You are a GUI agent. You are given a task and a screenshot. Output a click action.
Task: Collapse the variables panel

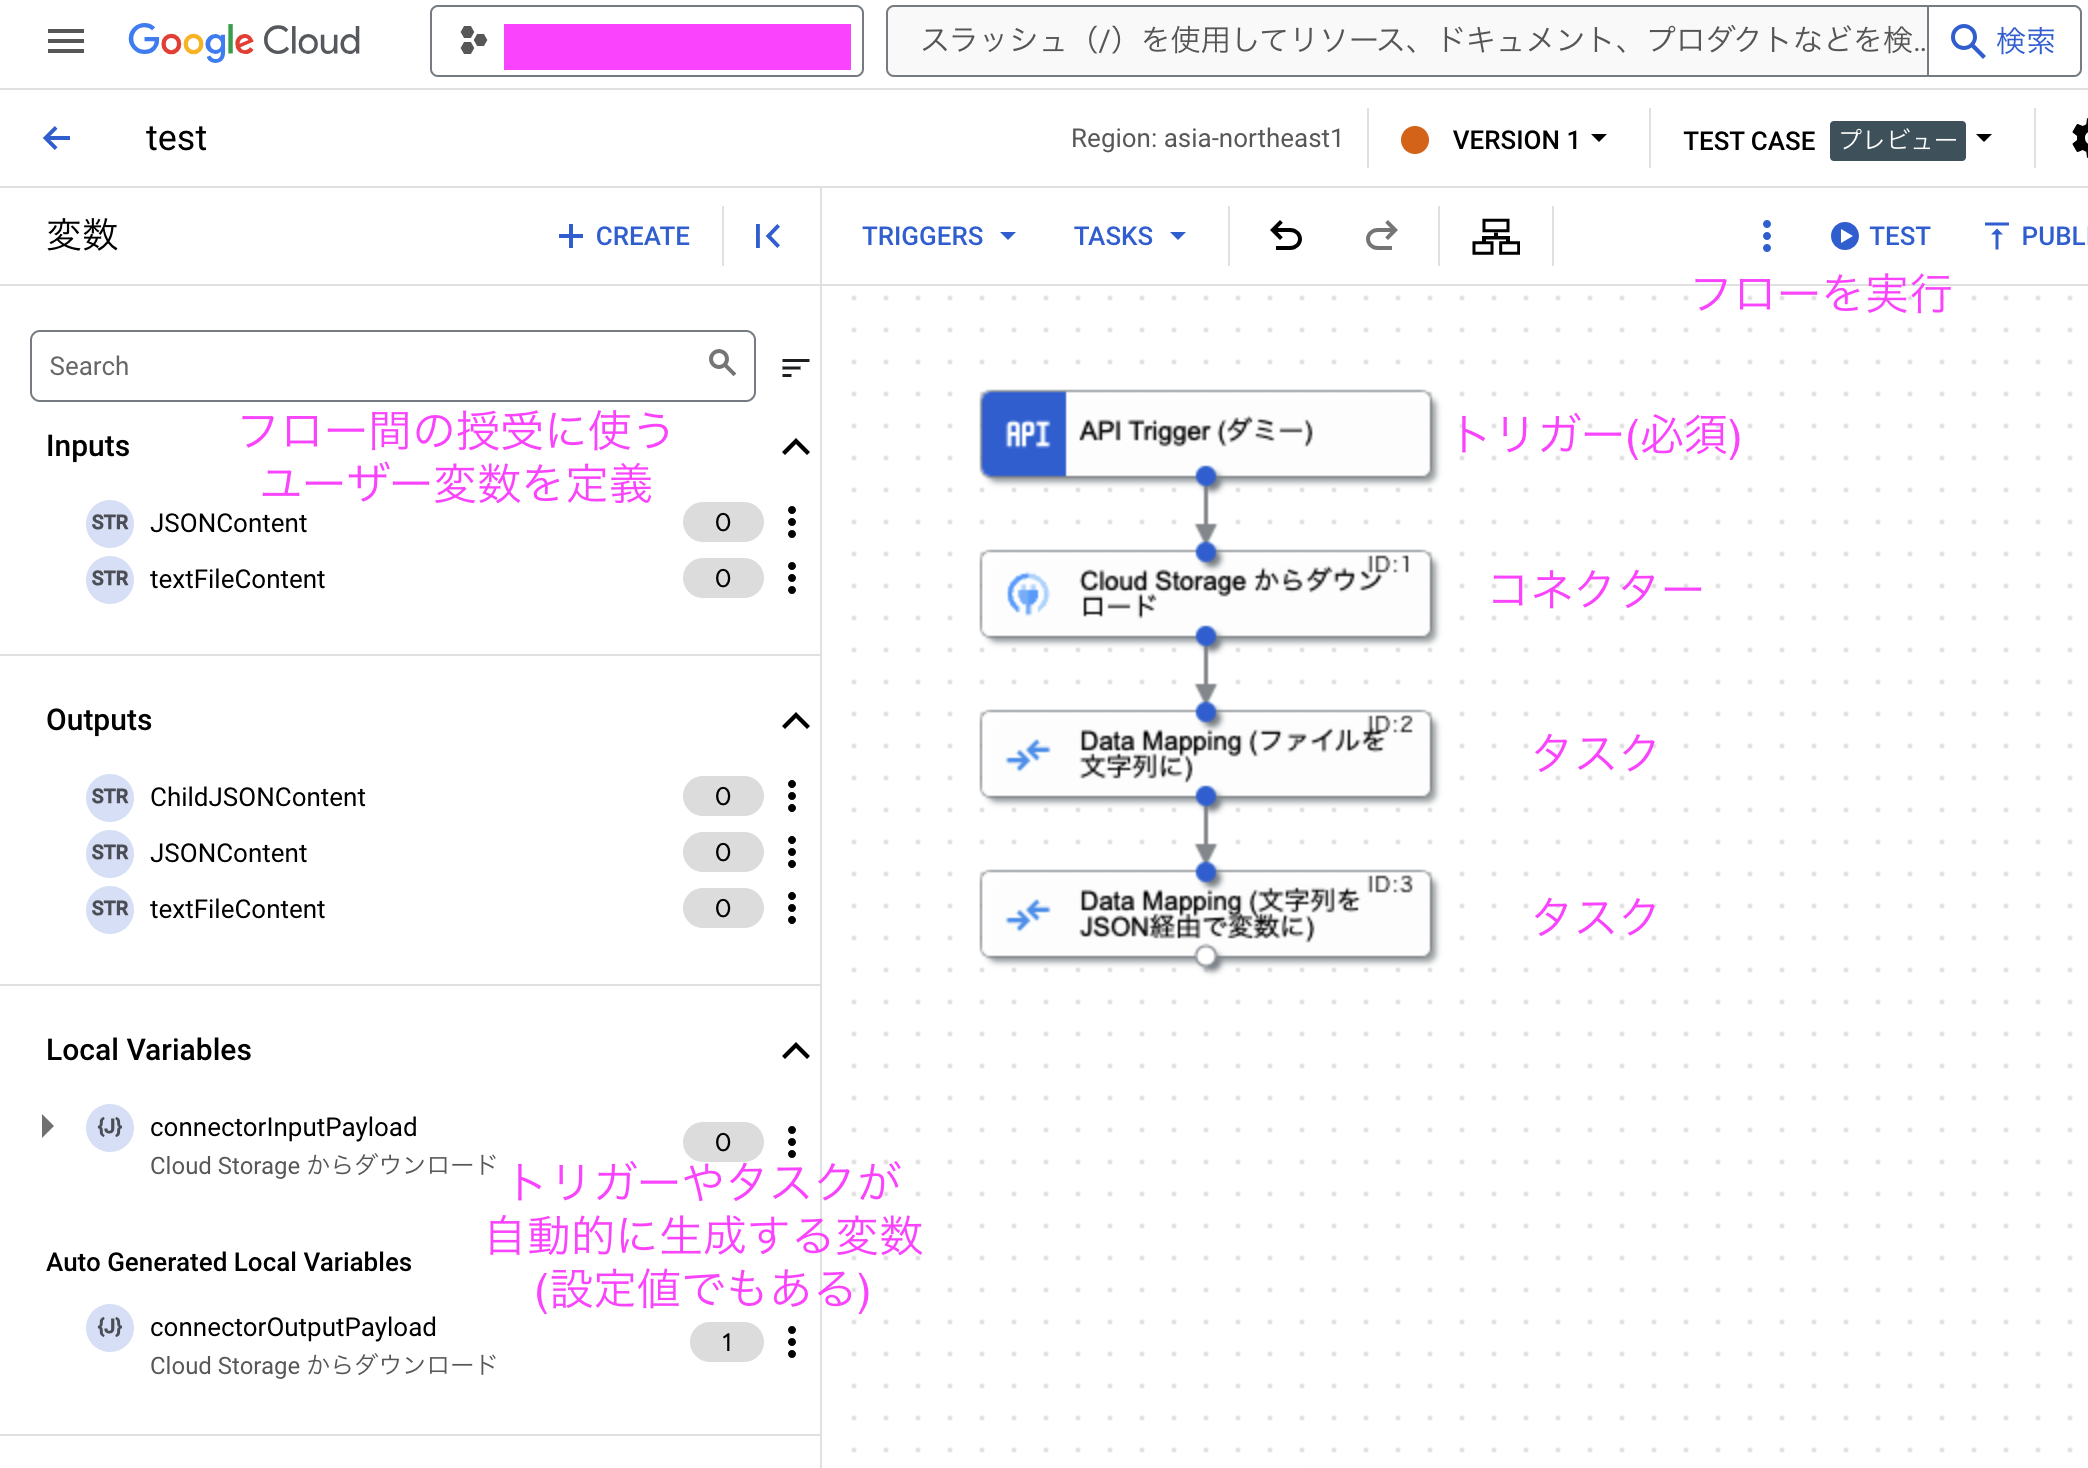tap(767, 236)
